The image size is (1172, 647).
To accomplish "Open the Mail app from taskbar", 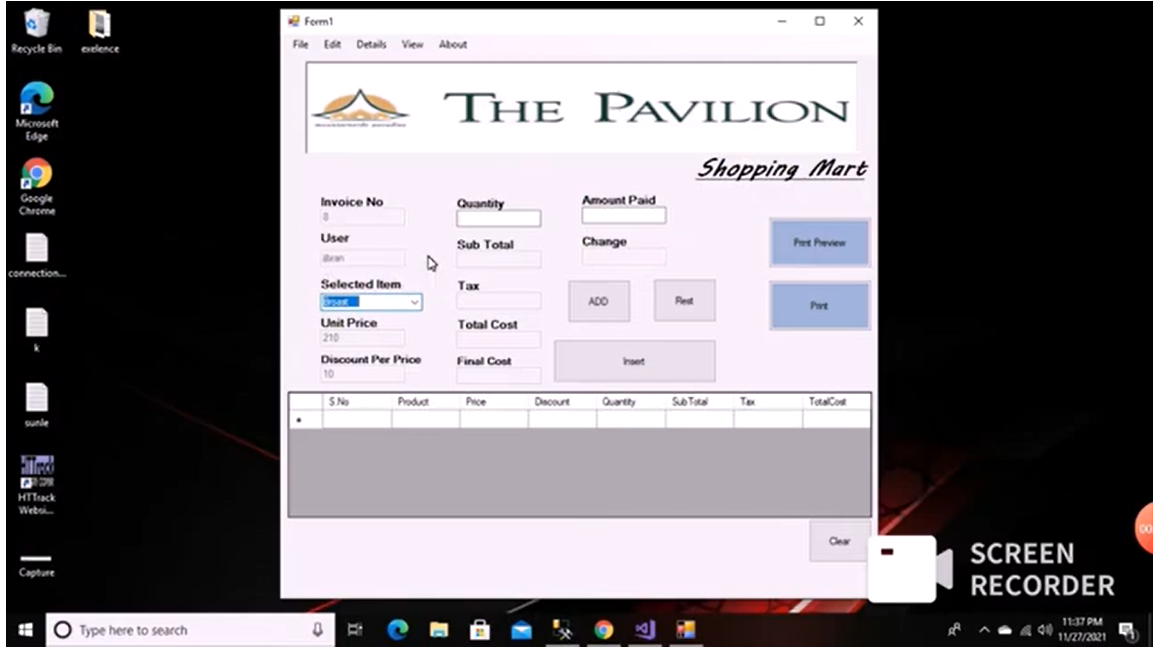I will [521, 630].
